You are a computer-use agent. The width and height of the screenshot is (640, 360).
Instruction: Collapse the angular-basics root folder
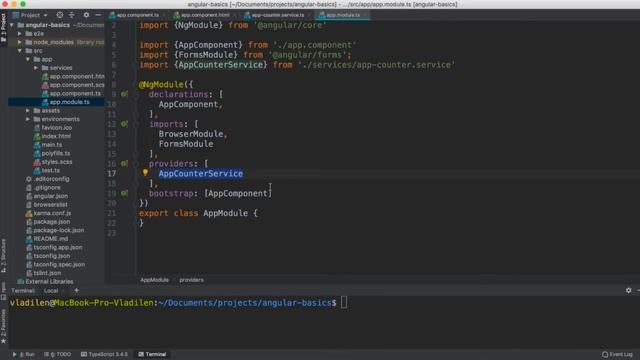[x=12, y=25]
